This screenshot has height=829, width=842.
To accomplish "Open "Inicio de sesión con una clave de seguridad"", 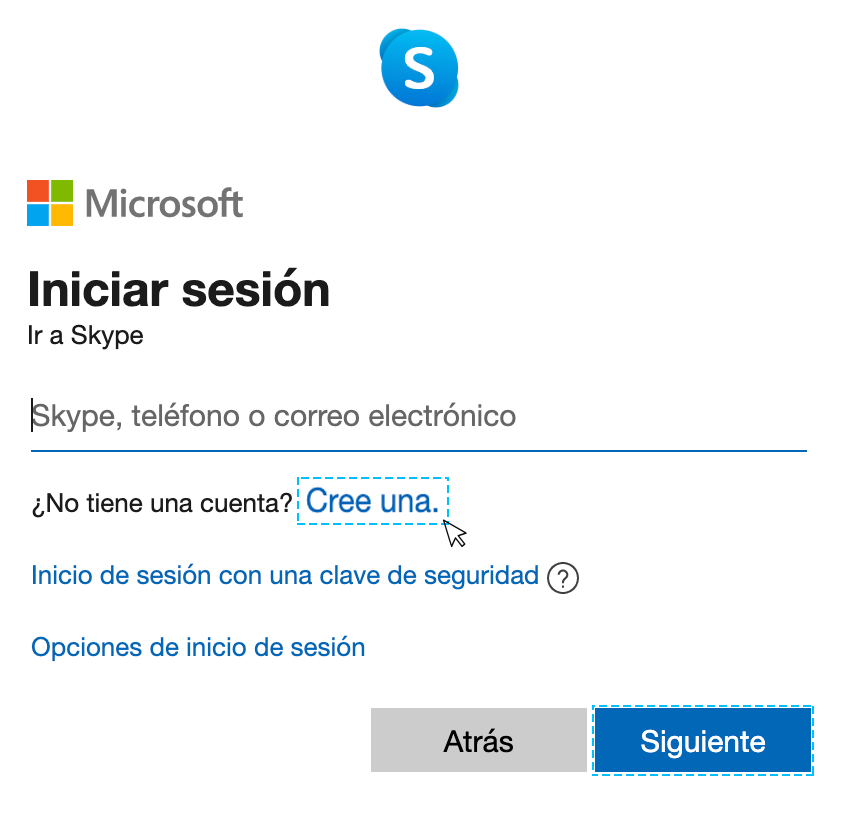I will click(x=285, y=576).
